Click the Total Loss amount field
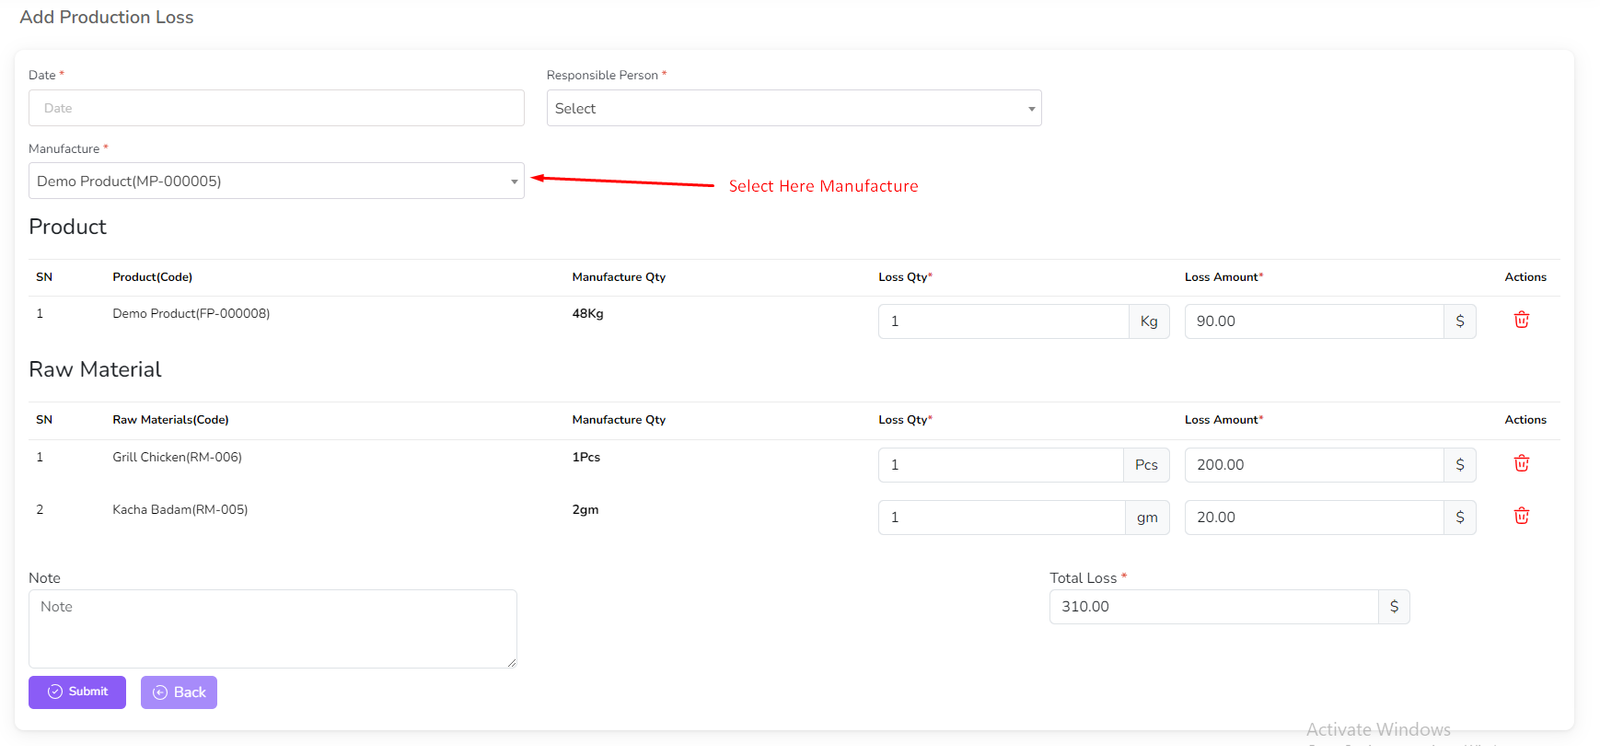Viewport: 1600px width, 746px height. pyautogui.click(x=1213, y=607)
